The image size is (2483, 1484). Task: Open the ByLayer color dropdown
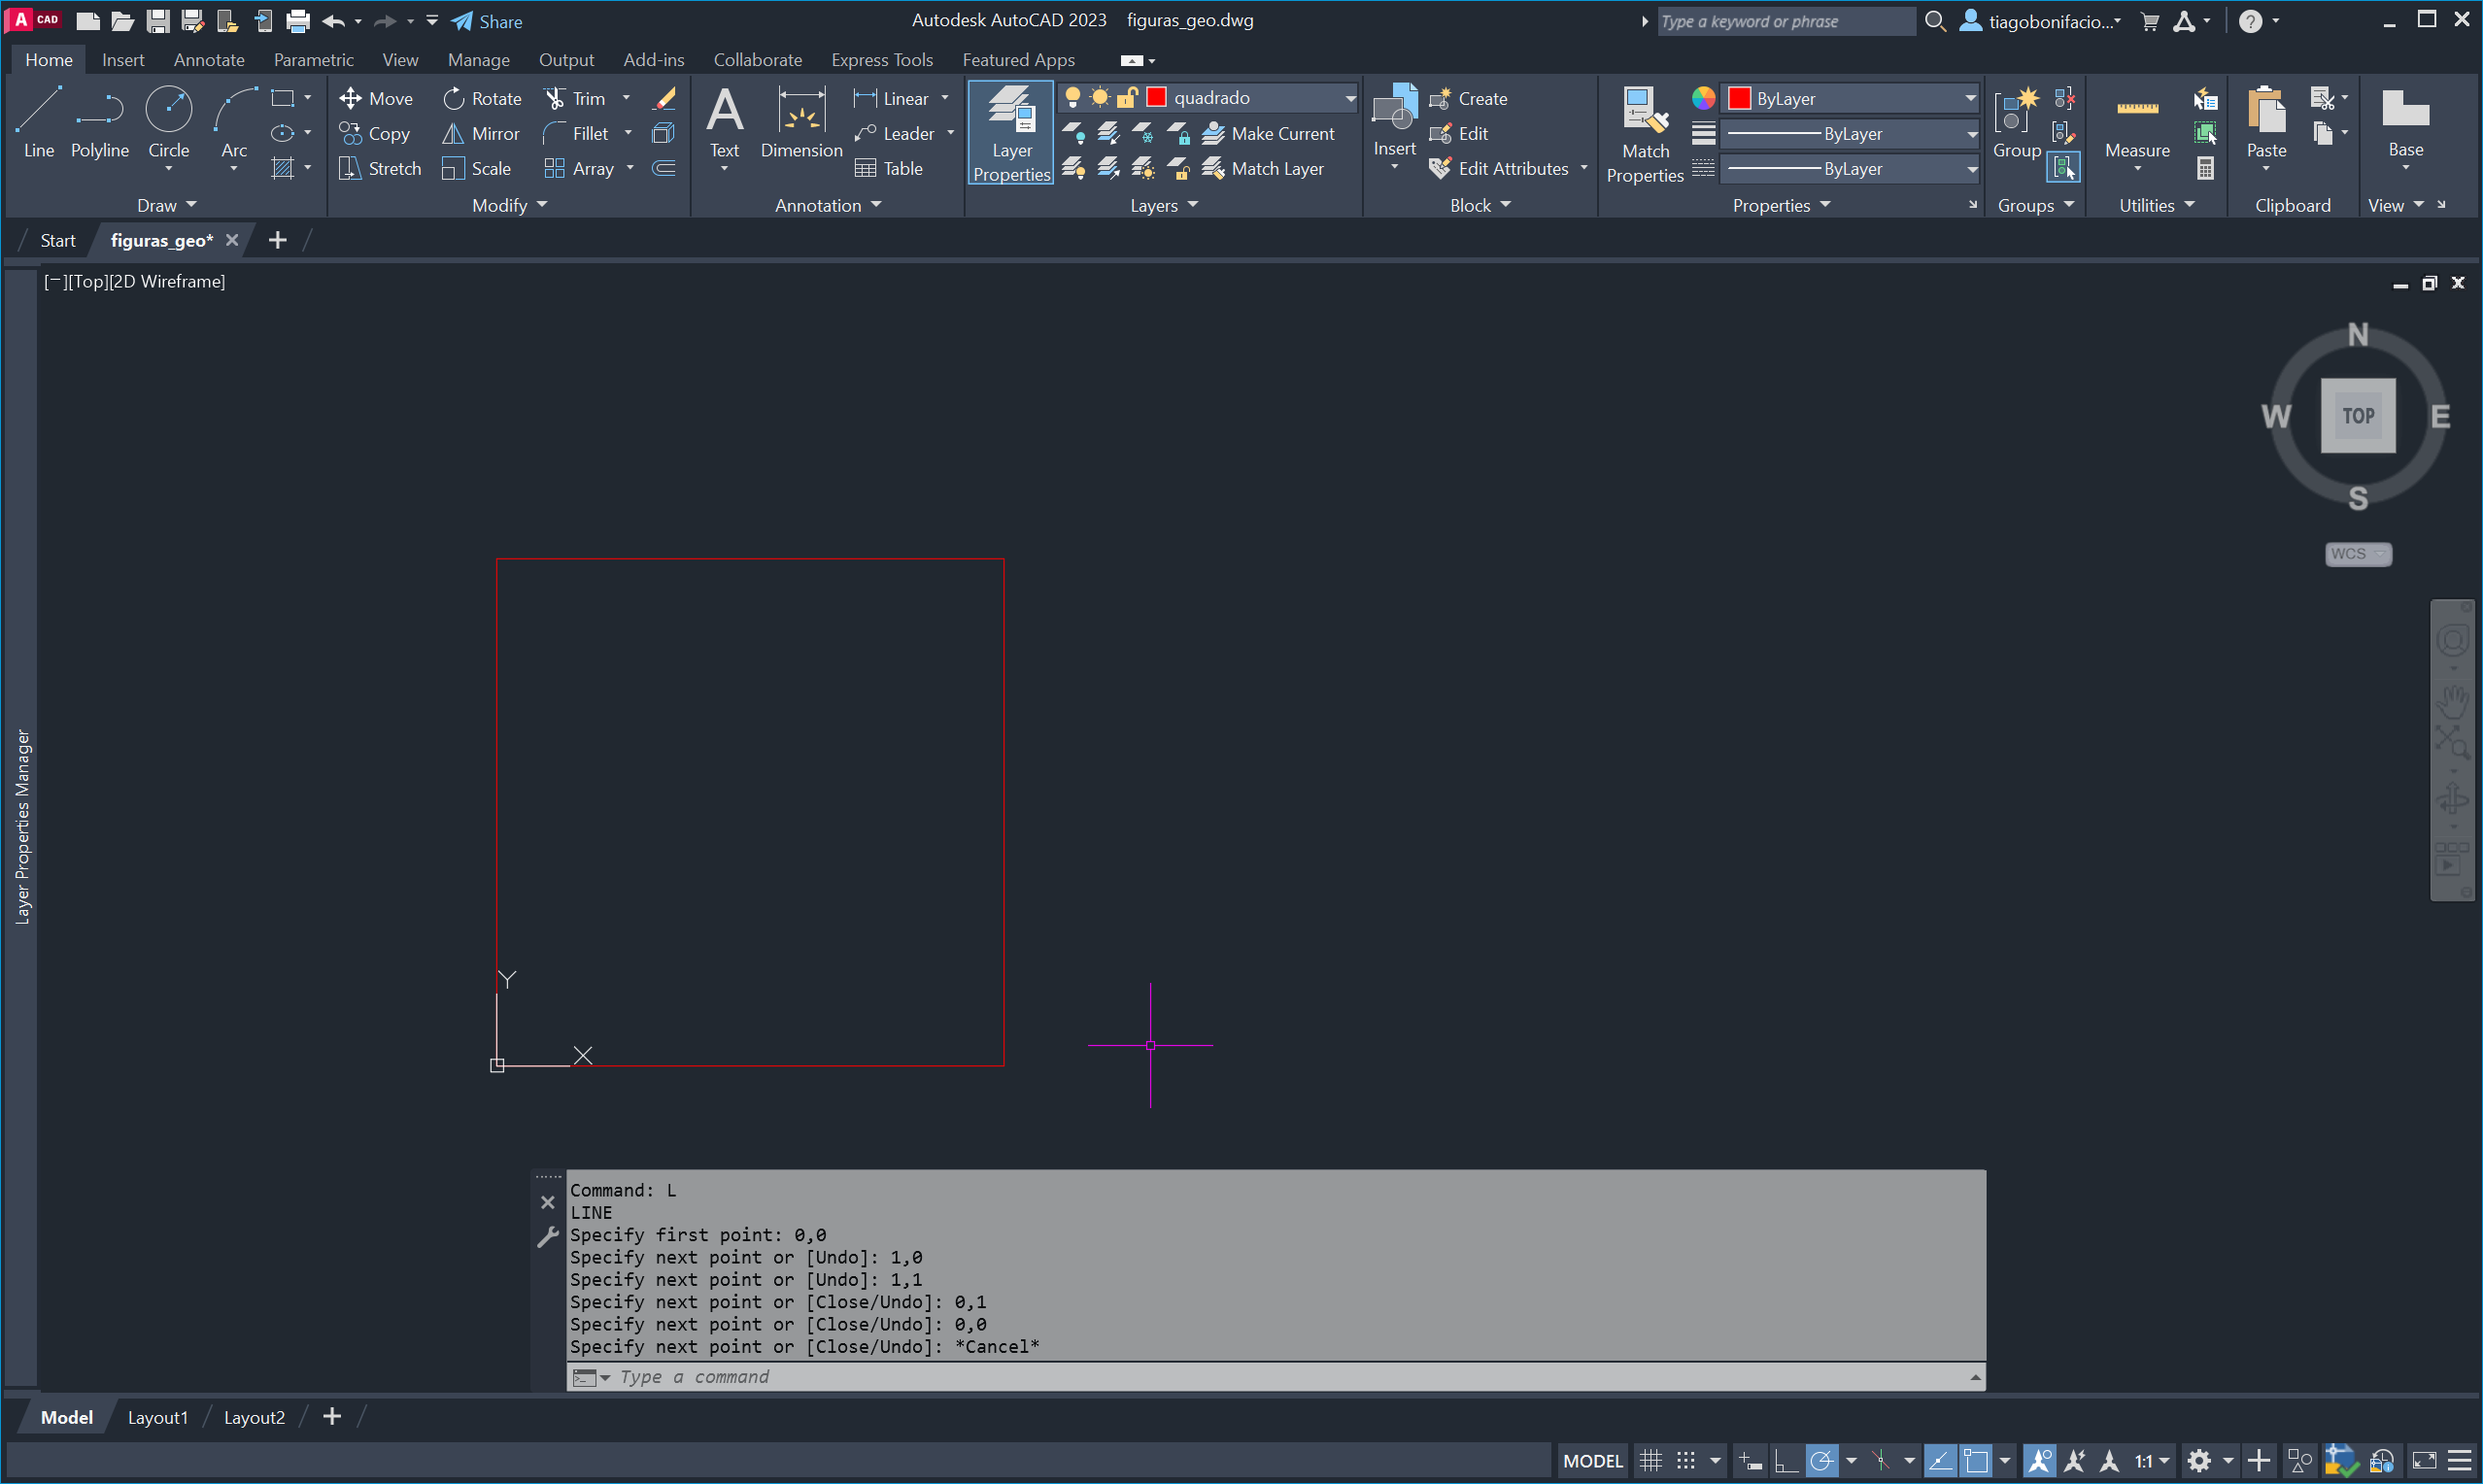(1969, 98)
